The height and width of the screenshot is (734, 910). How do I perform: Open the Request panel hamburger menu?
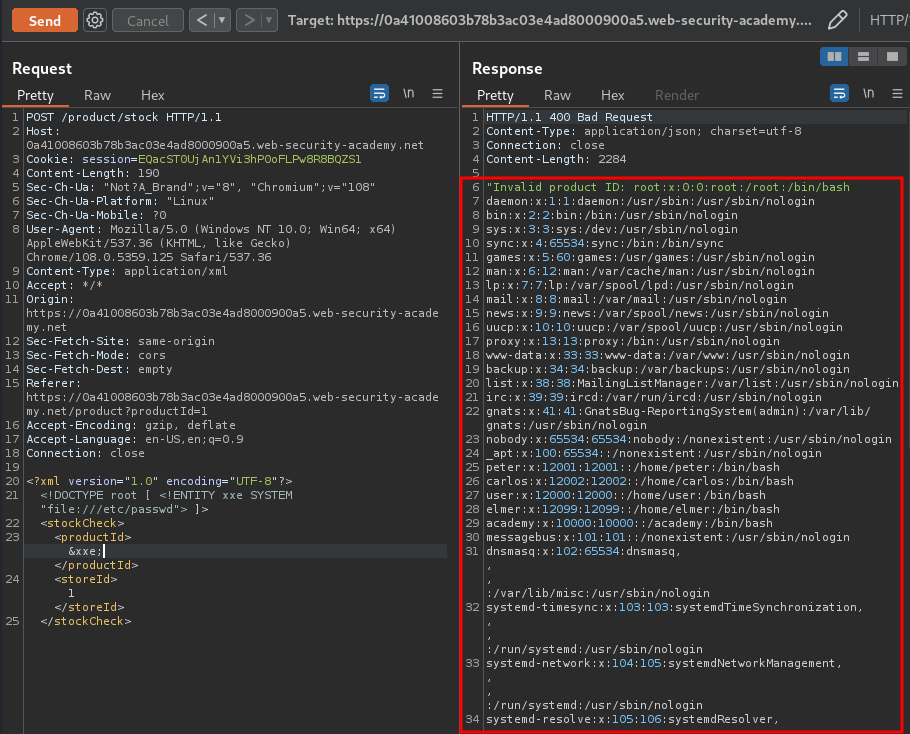[438, 93]
